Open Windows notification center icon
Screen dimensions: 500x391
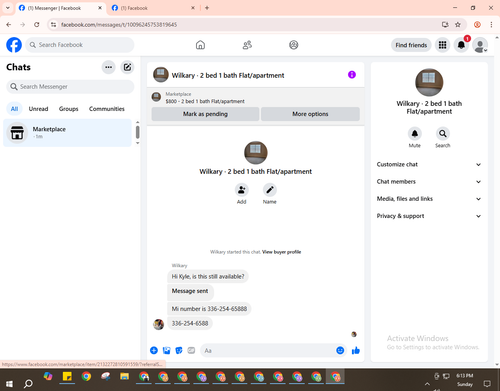point(487,384)
